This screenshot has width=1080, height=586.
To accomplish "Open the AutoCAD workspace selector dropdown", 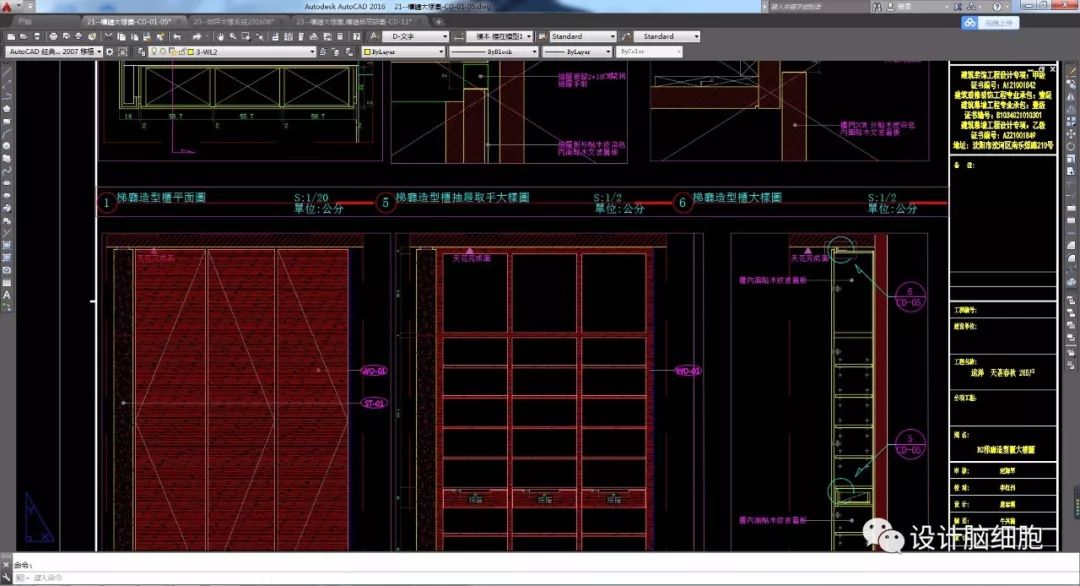I will [98, 51].
